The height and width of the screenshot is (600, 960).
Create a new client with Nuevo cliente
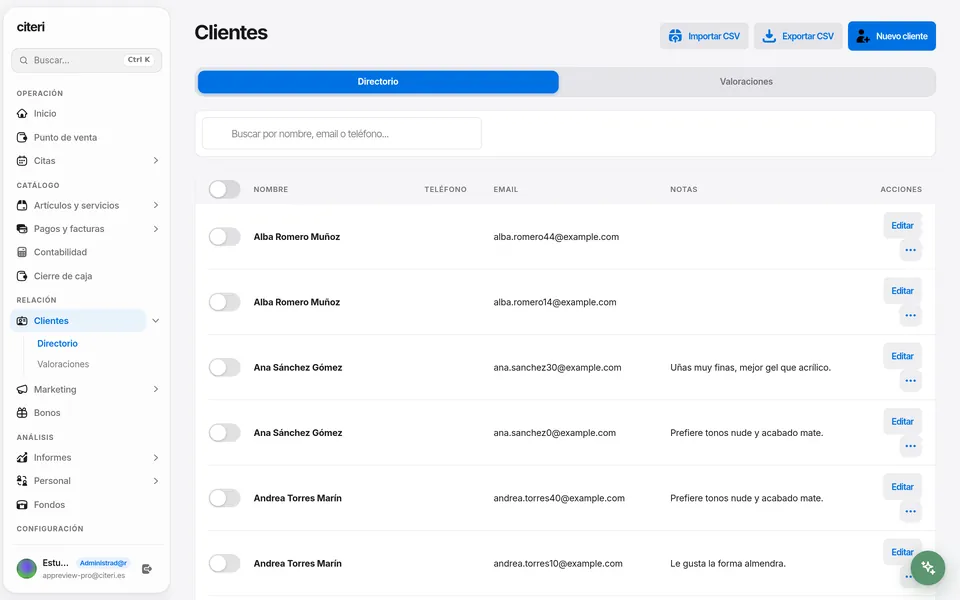(891, 36)
